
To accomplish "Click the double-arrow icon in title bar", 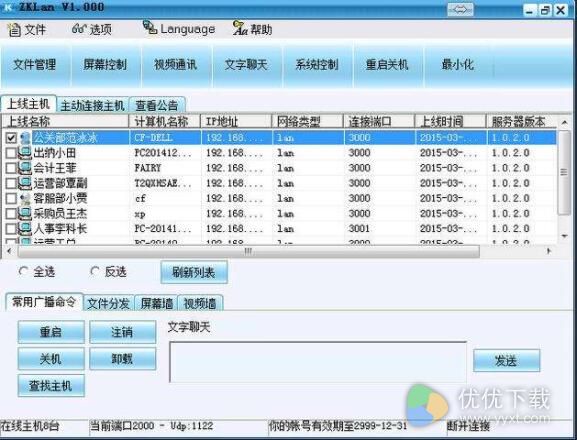I will [460, 10].
